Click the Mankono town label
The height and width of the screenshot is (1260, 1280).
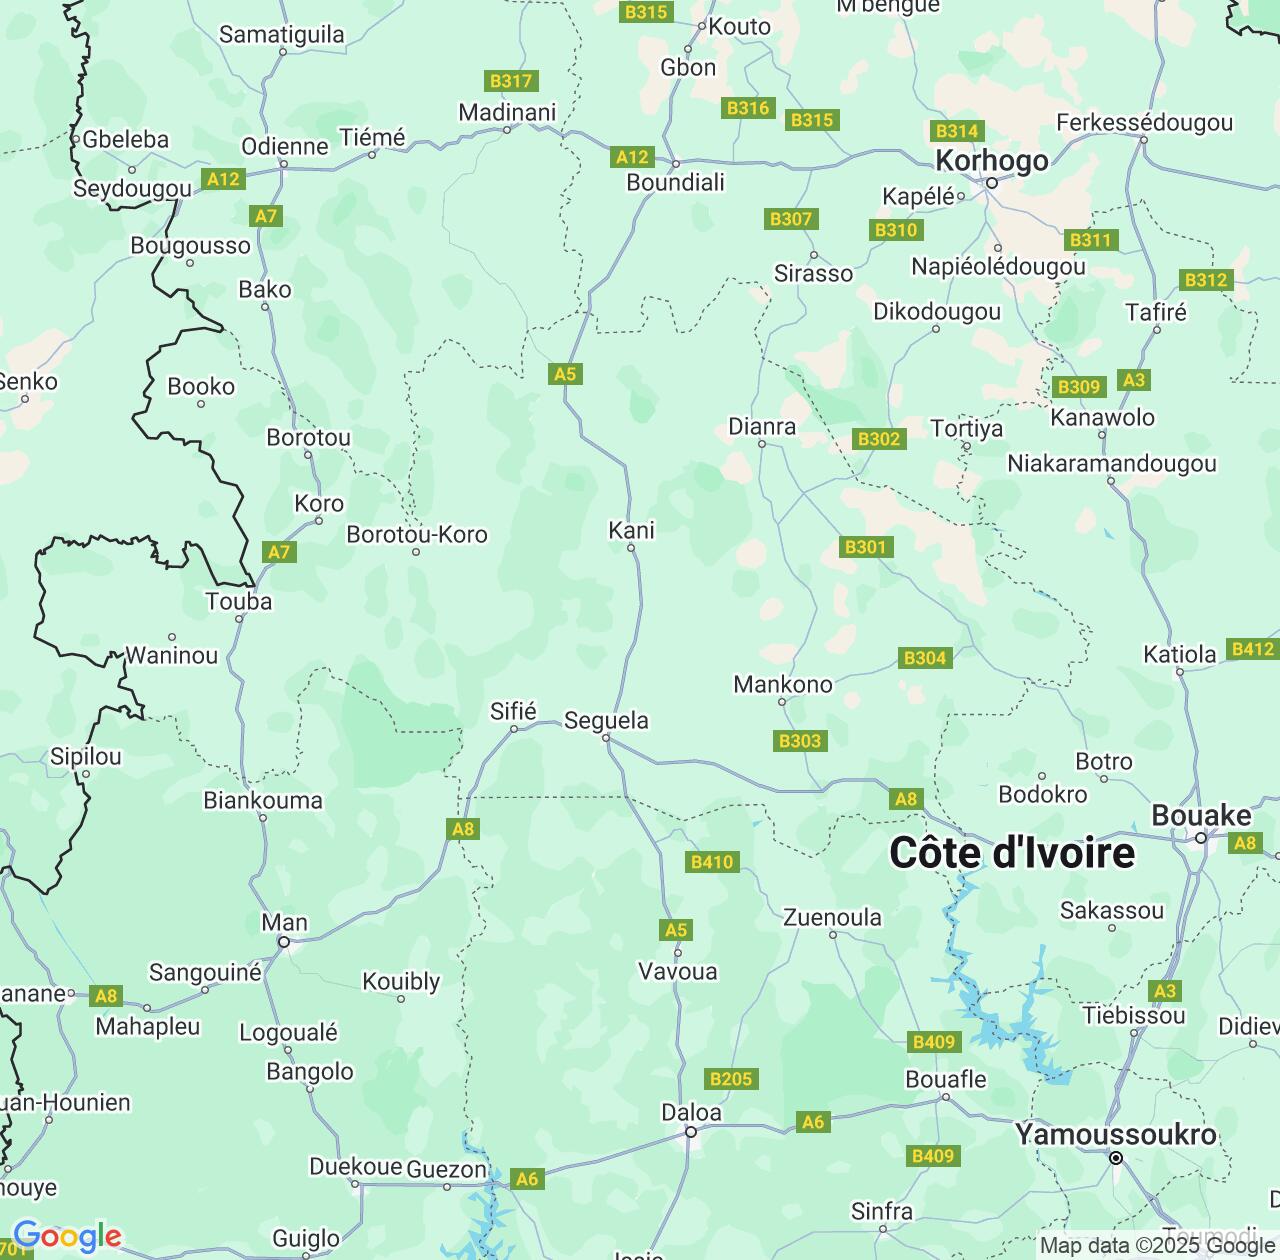coord(783,685)
